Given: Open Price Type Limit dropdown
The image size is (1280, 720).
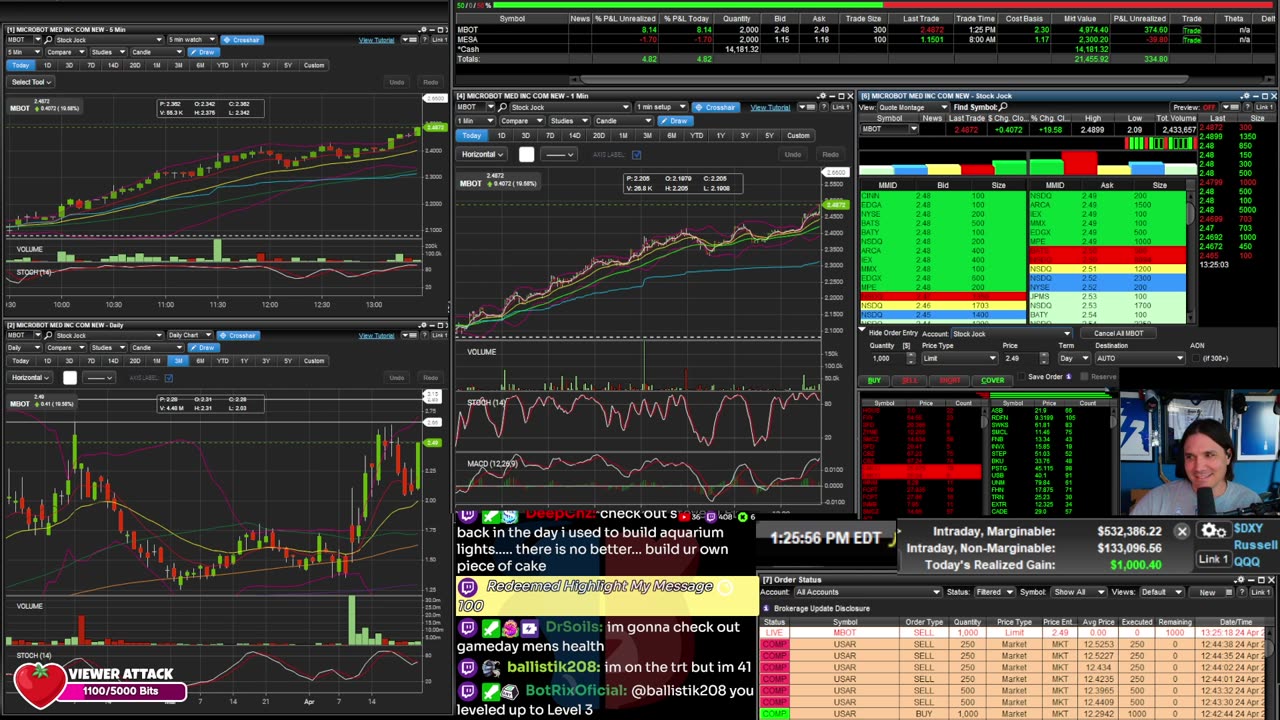Looking at the screenshot, I should tap(958, 358).
